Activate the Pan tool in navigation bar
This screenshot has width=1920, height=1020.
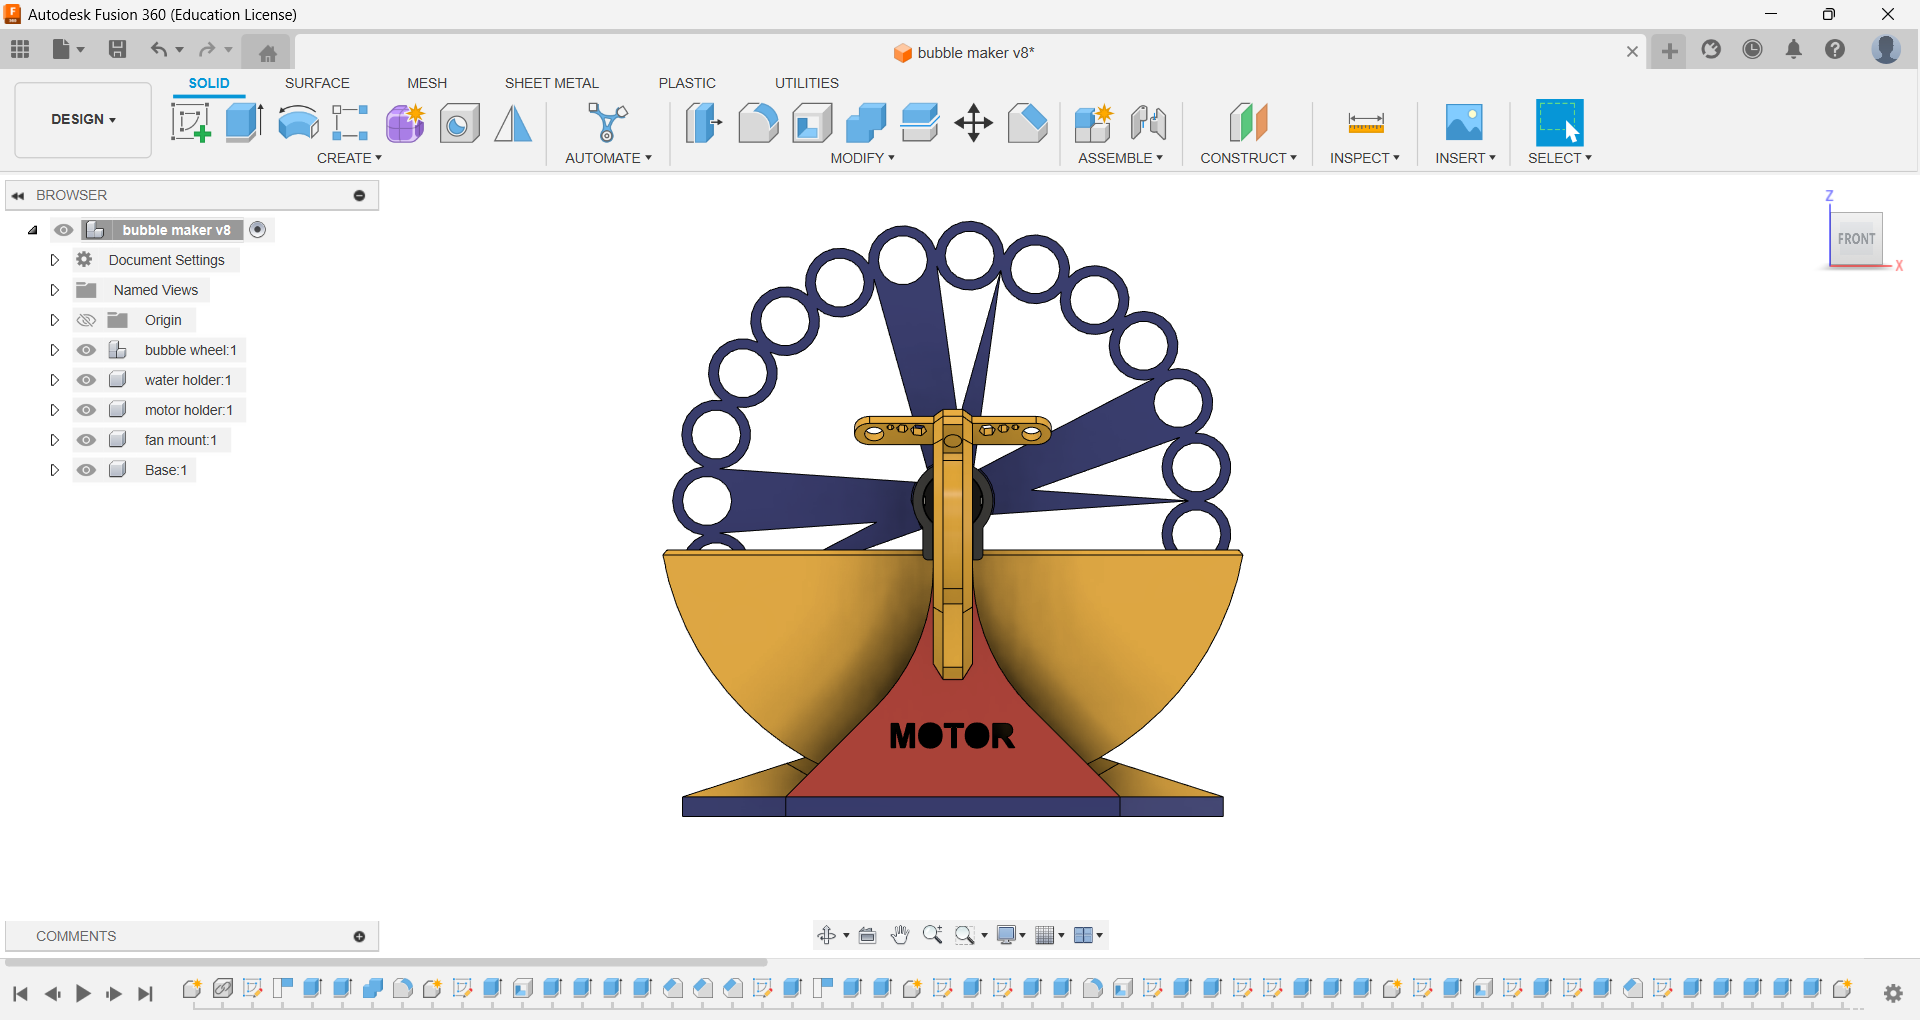pyautogui.click(x=900, y=935)
